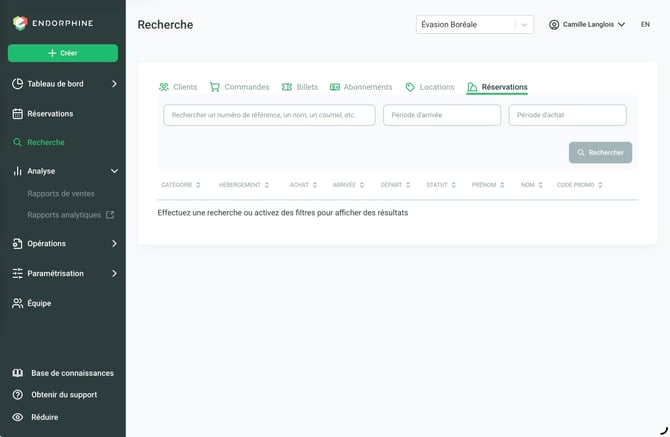
Task: Open the Abonnements card icon tab
Action: [335, 87]
